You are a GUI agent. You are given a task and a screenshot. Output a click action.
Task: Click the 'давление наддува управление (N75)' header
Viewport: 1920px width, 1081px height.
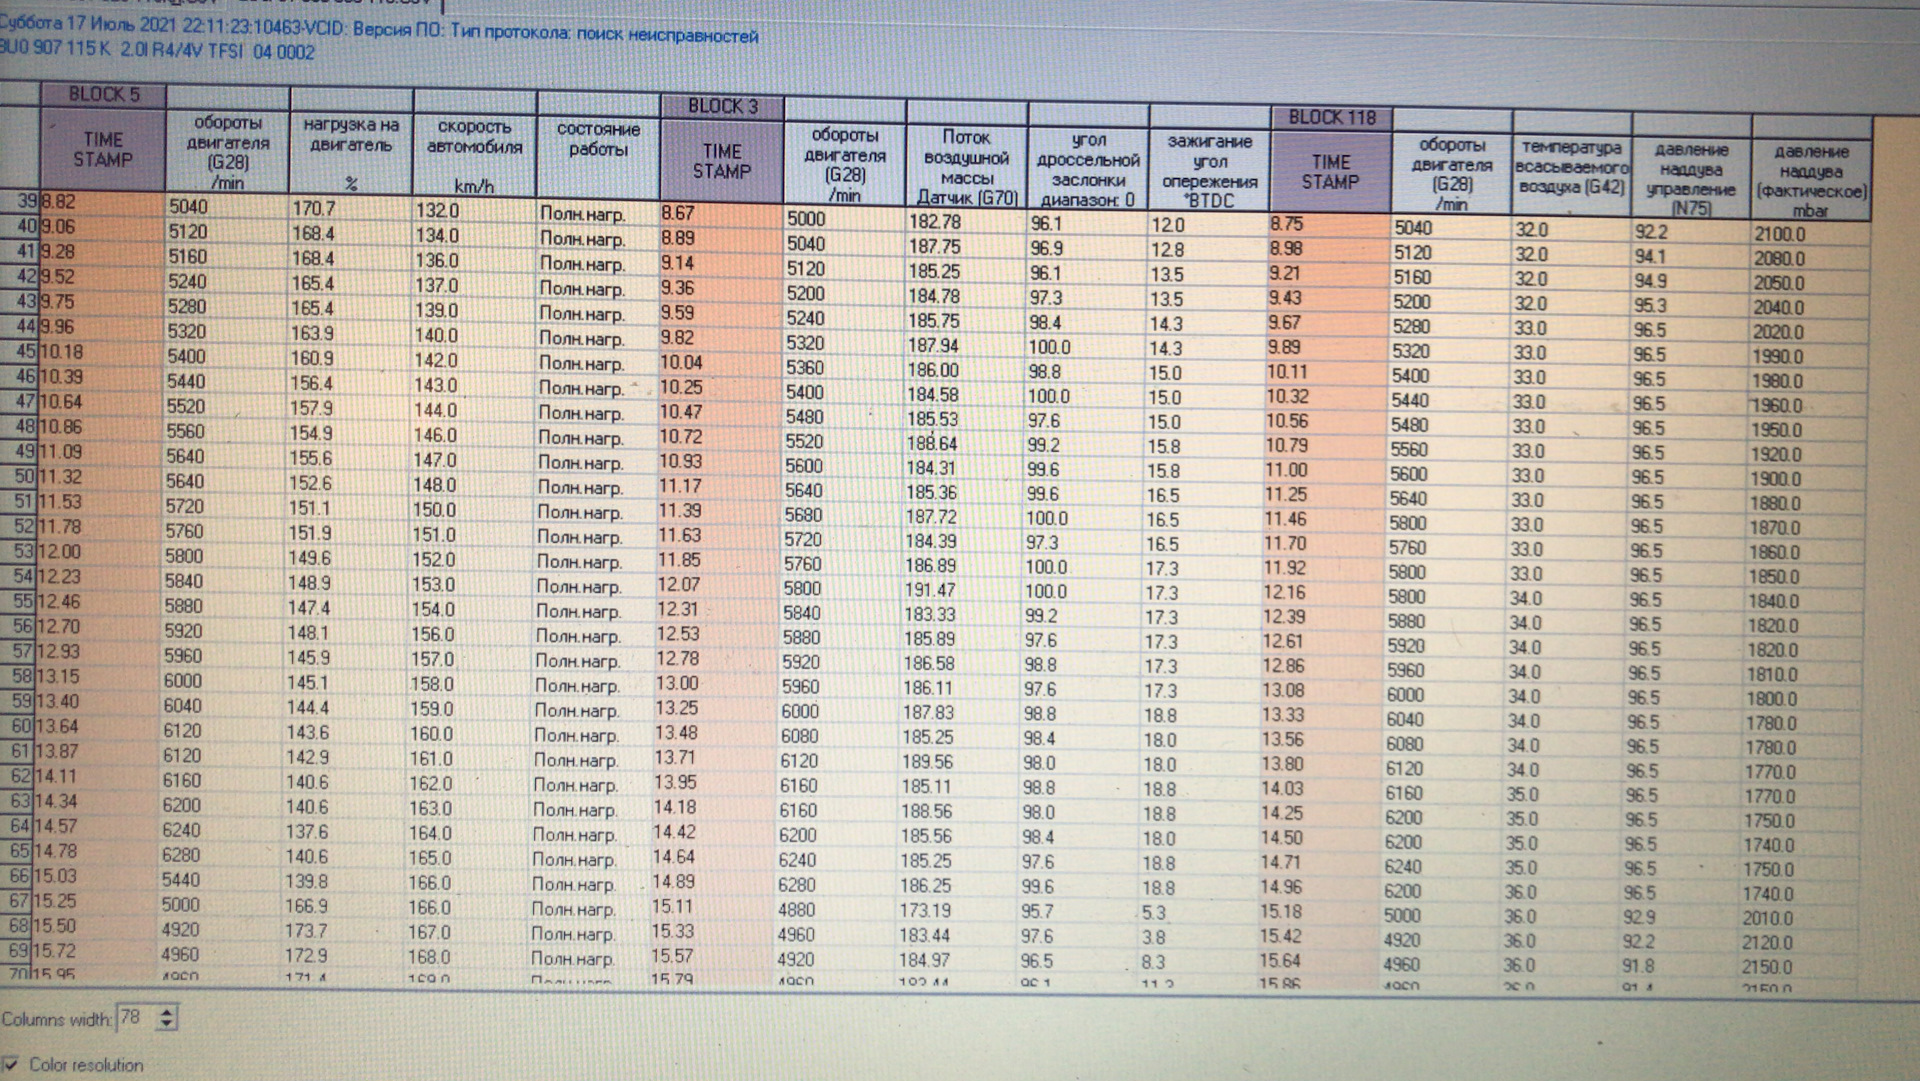1692,178
